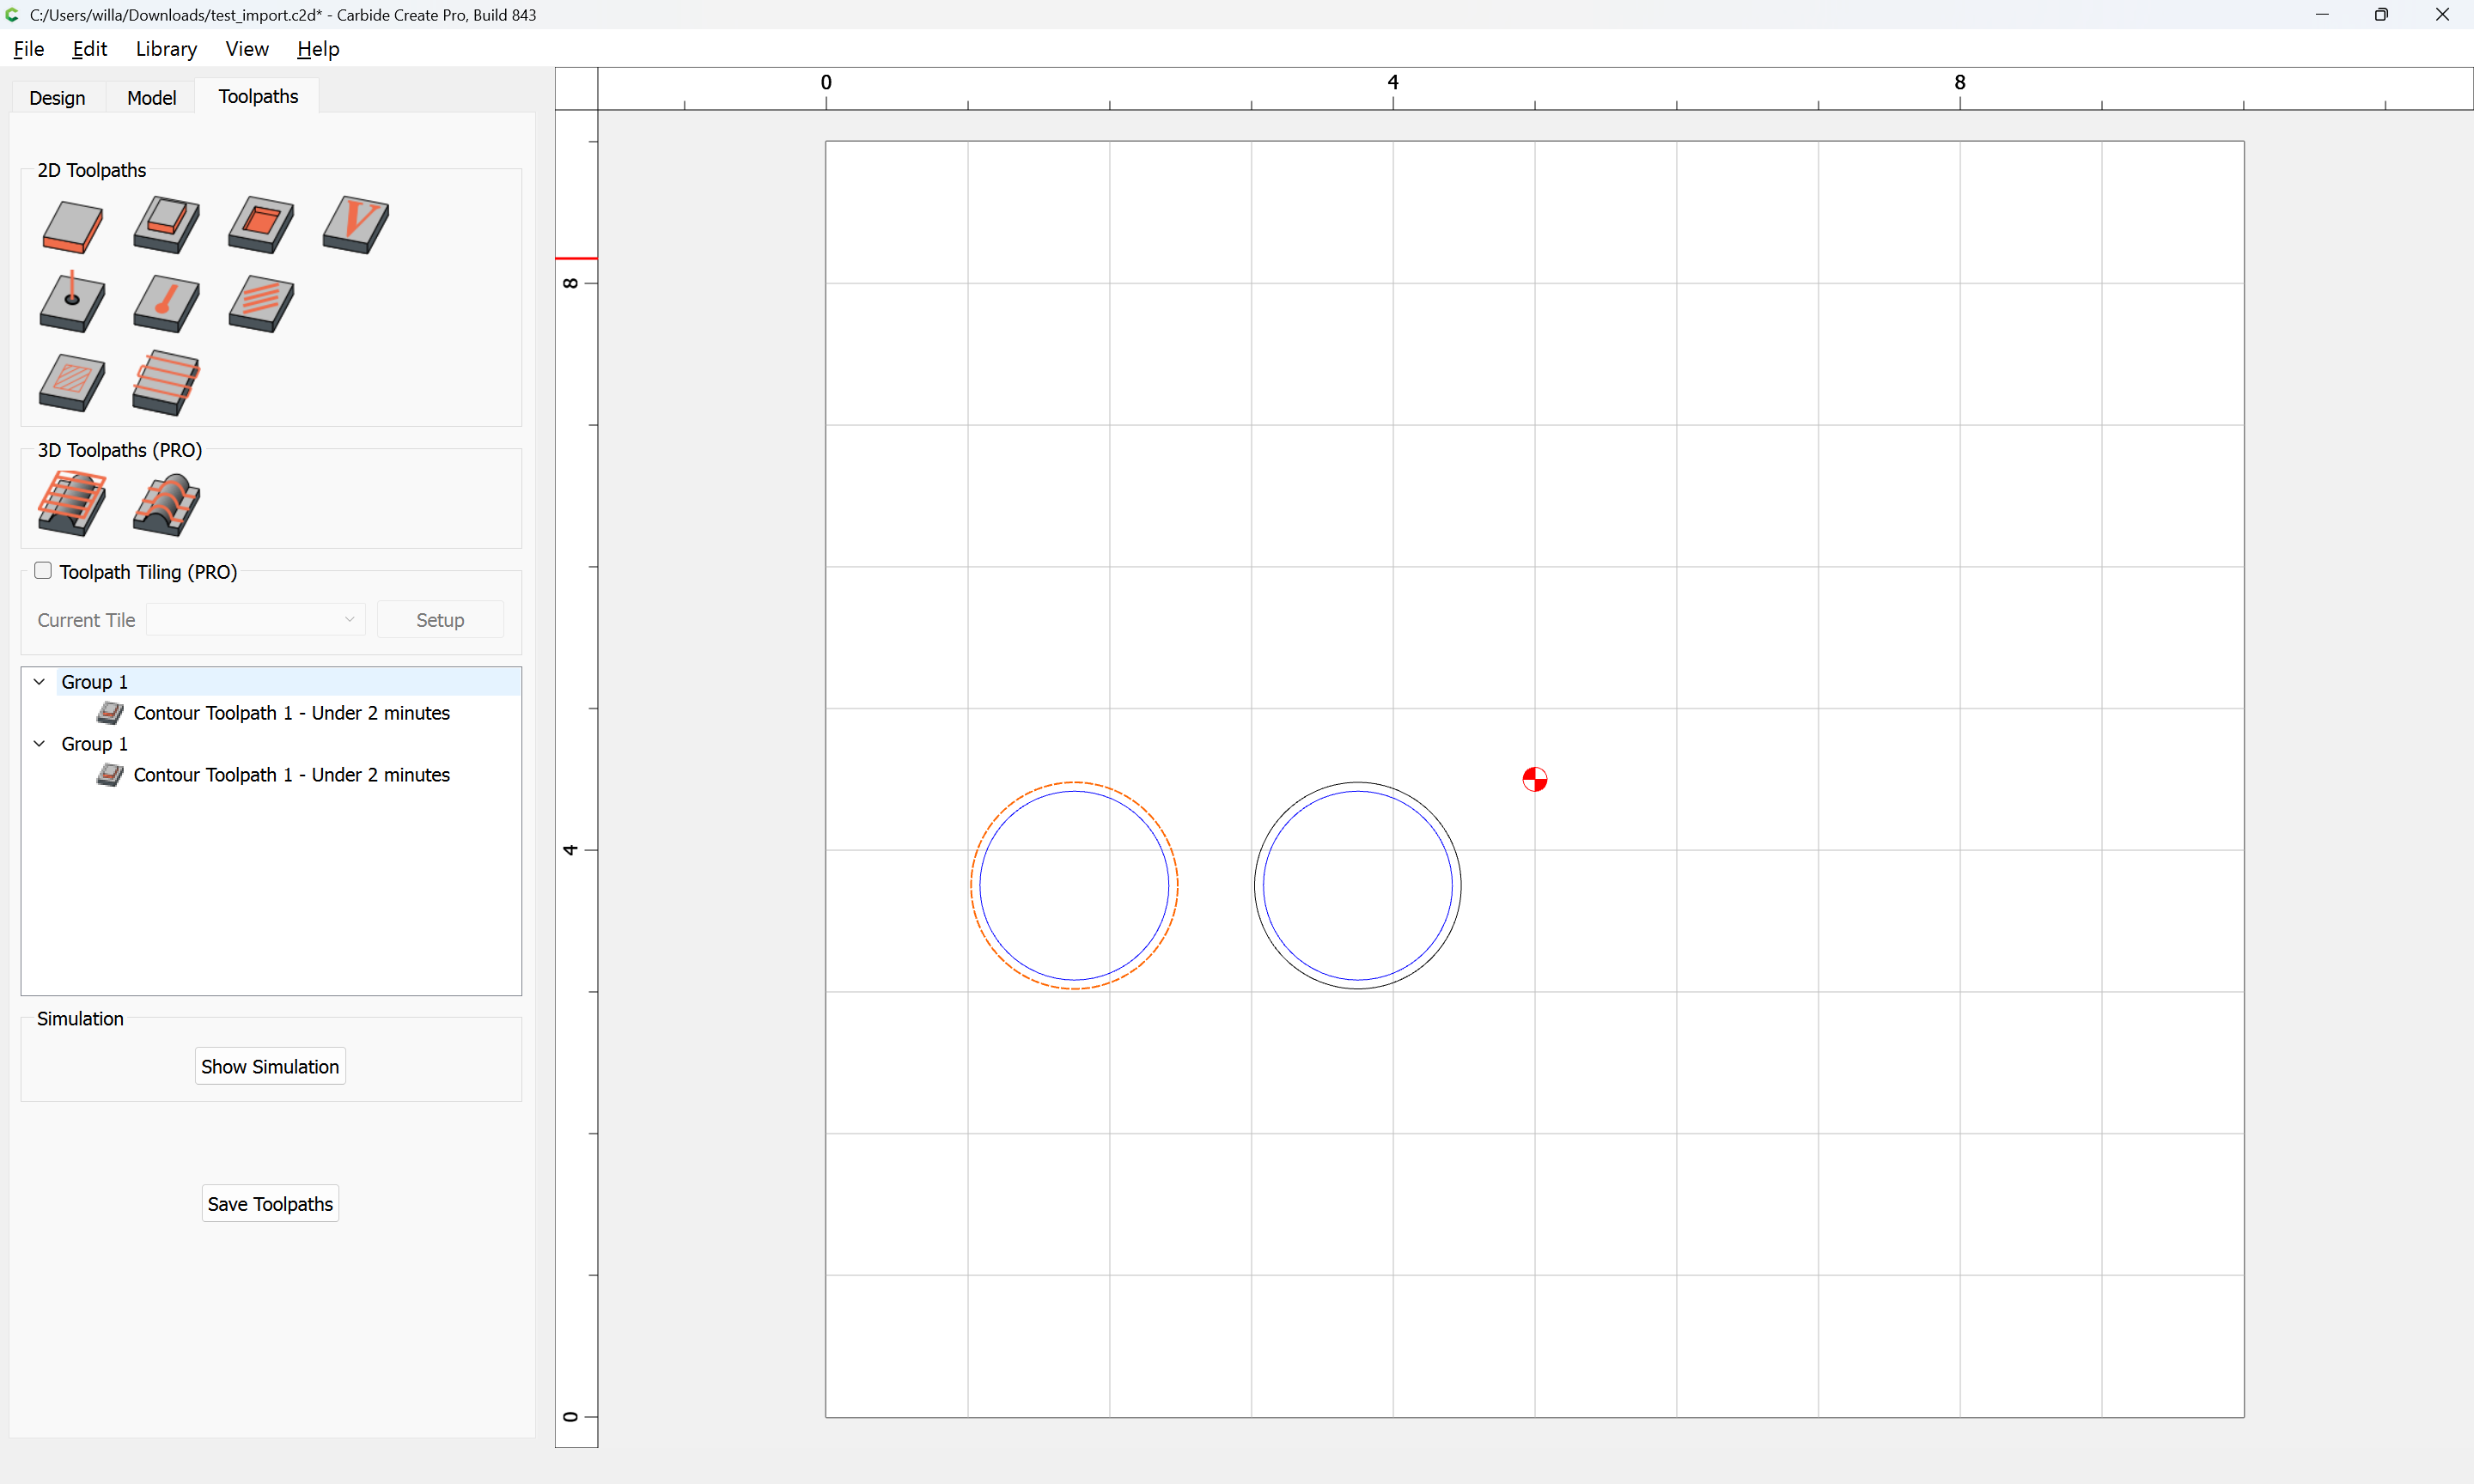Viewport: 2474px width, 1484px height.
Task: Click the 3D Rough toolpath icon
Action: (x=72, y=503)
